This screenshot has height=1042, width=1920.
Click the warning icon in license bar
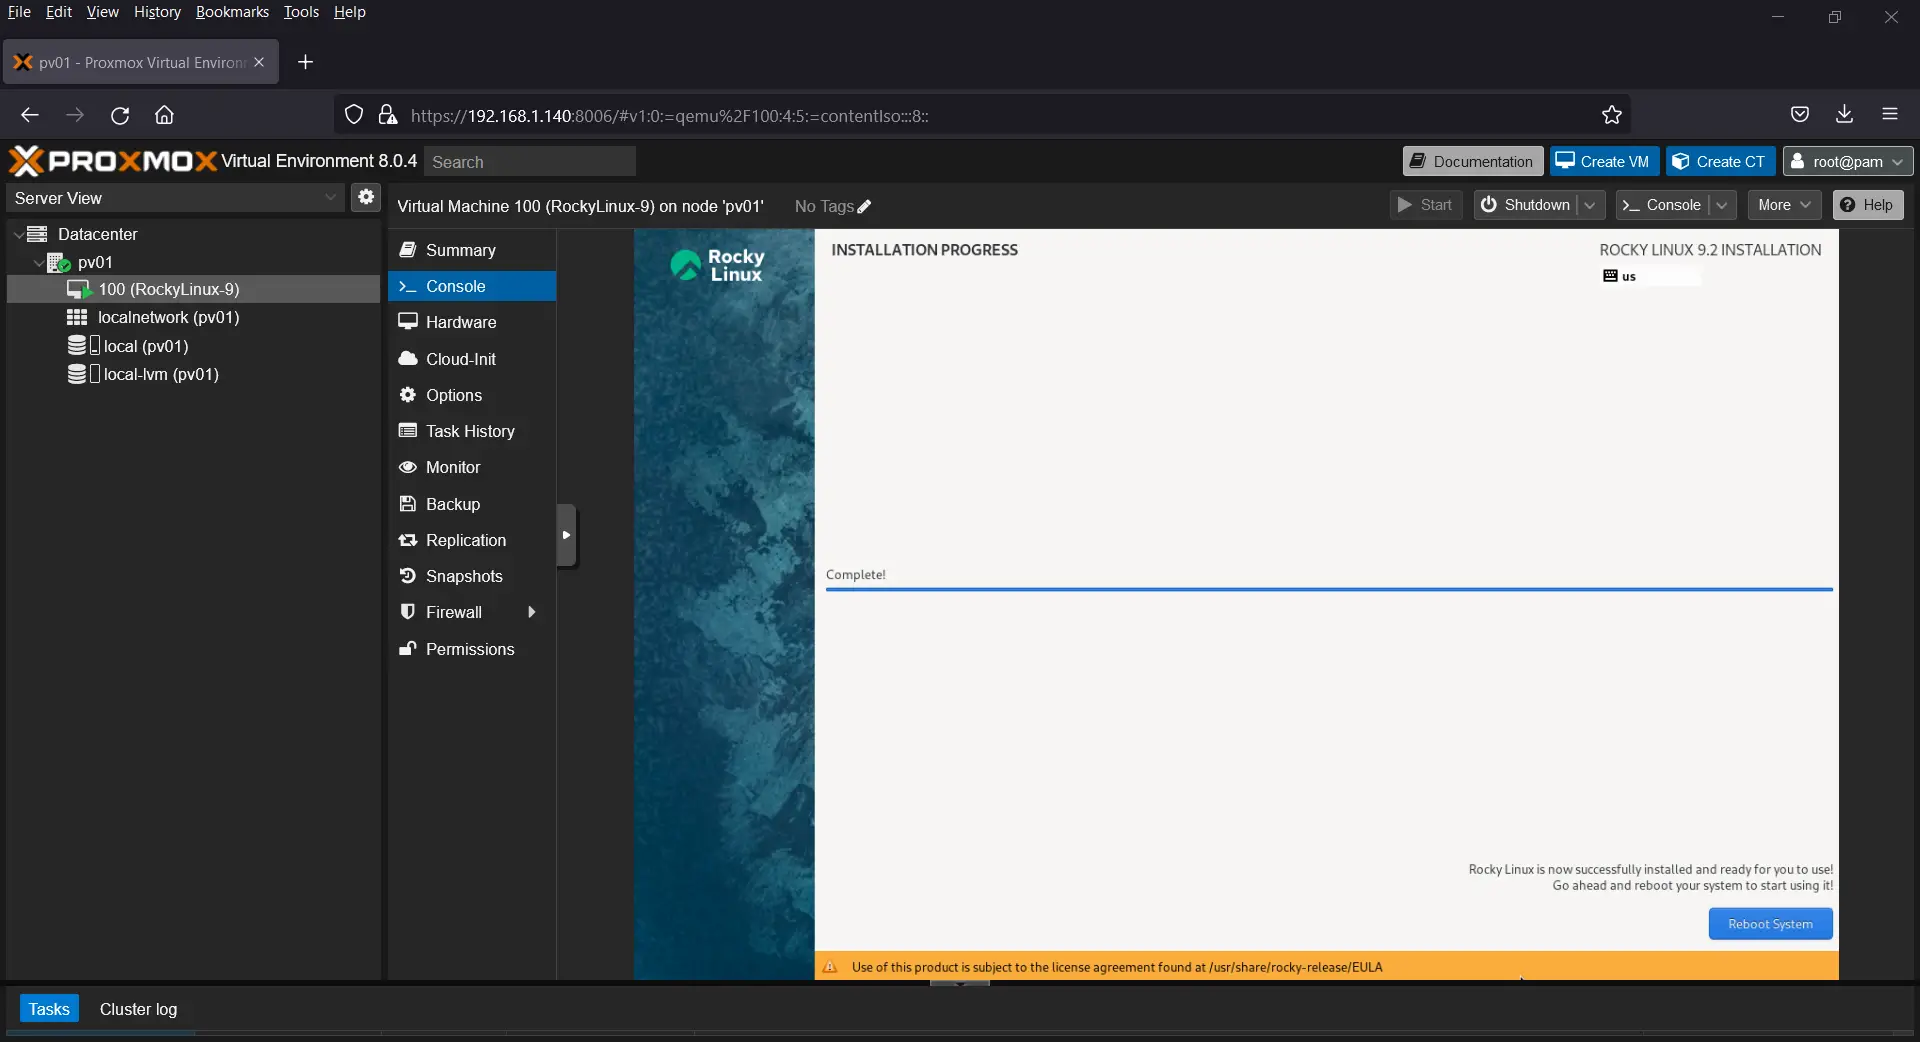coord(830,967)
